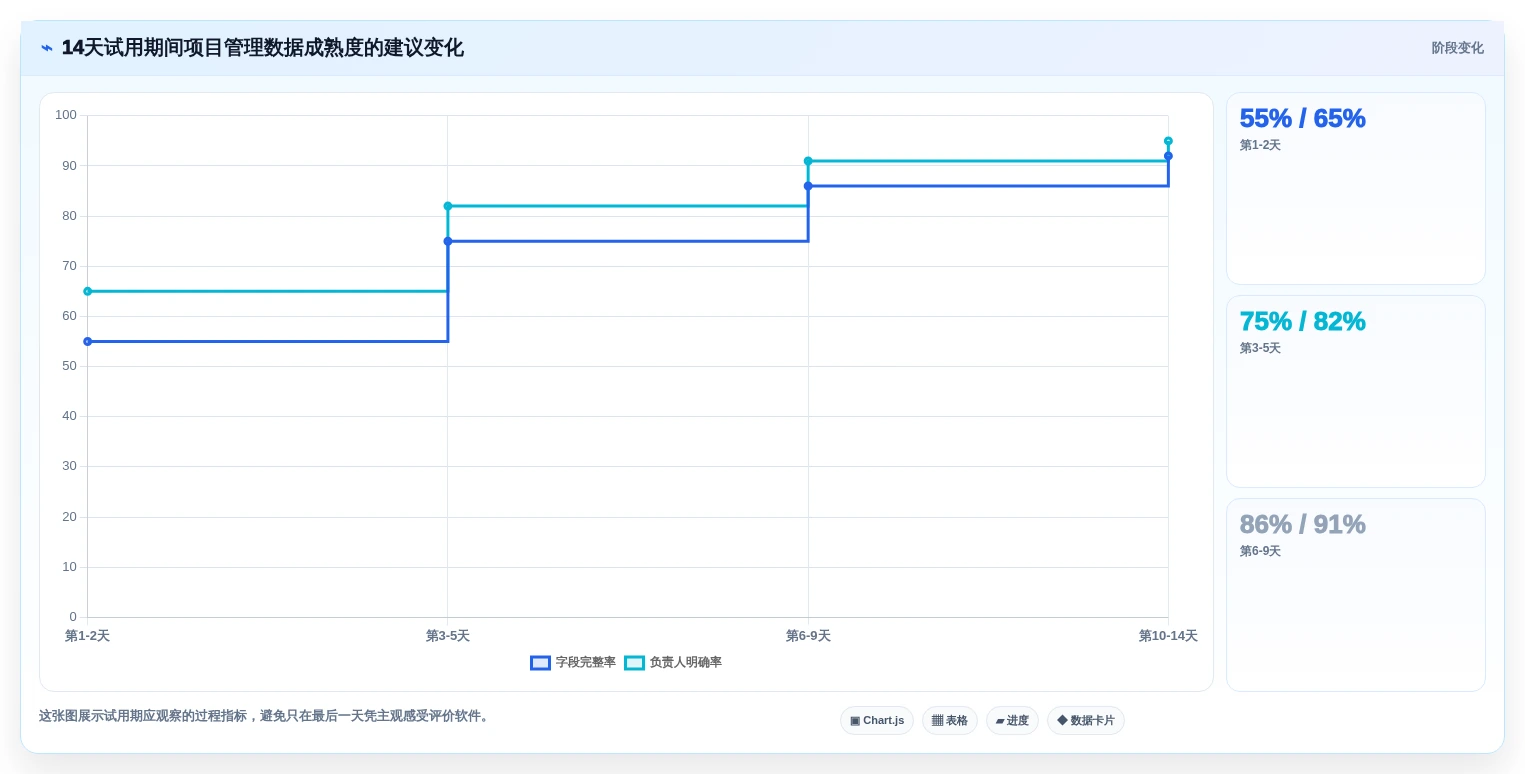This screenshot has width=1525, height=774.
Task: Select the 进度 tag
Action: click(1012, 720)
